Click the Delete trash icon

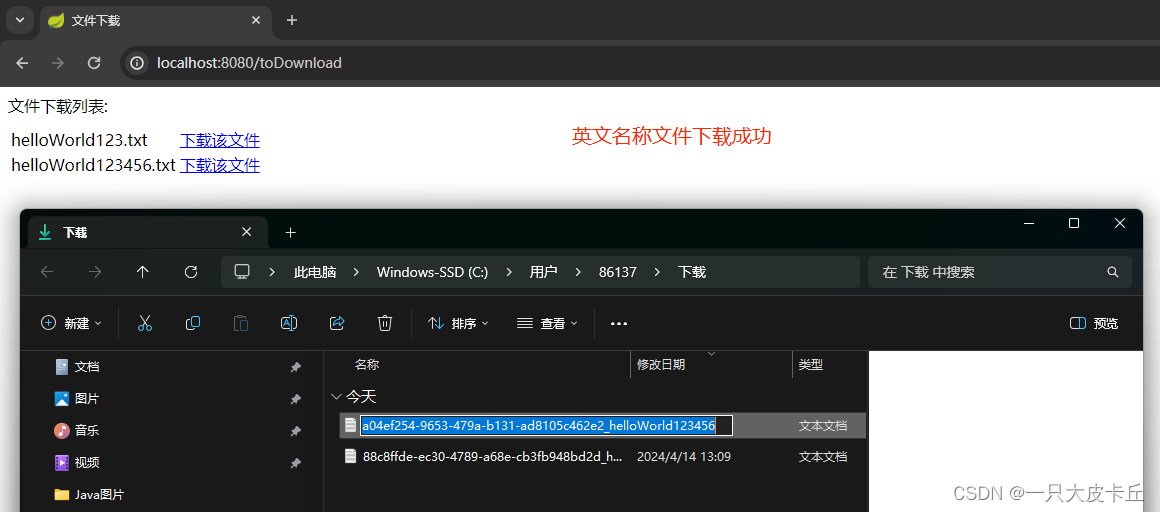coord(385,323)
